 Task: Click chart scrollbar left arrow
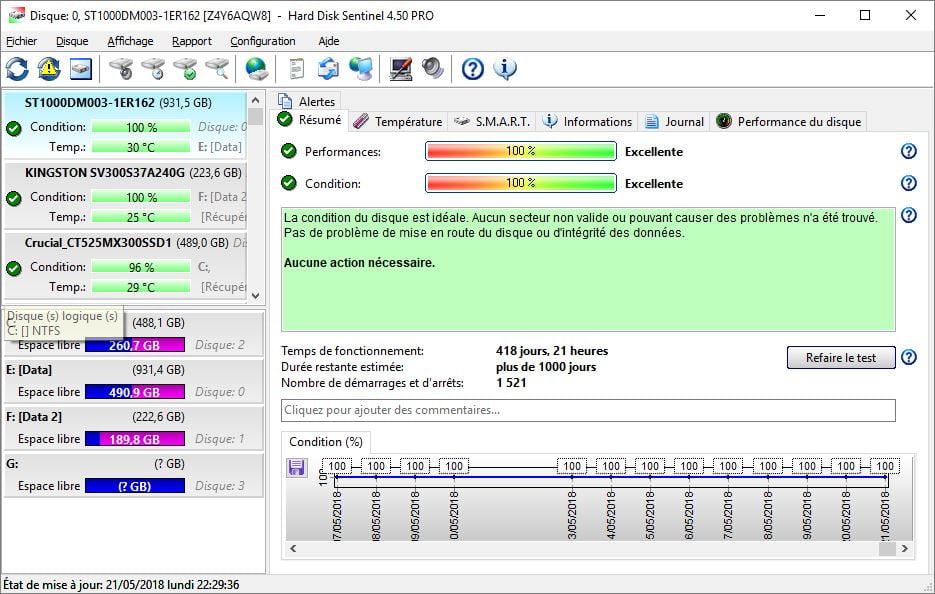tap(293, 548)
